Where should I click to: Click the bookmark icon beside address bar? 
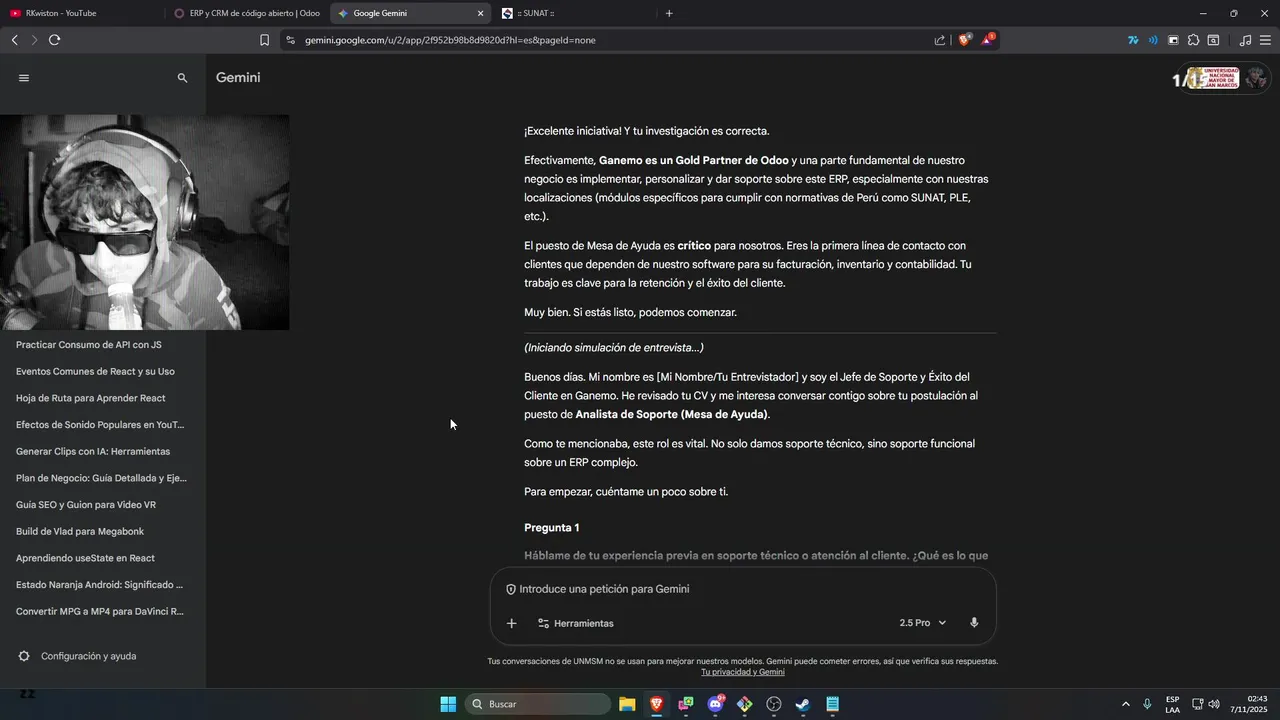pyautogui.click(x=264, y=40)
